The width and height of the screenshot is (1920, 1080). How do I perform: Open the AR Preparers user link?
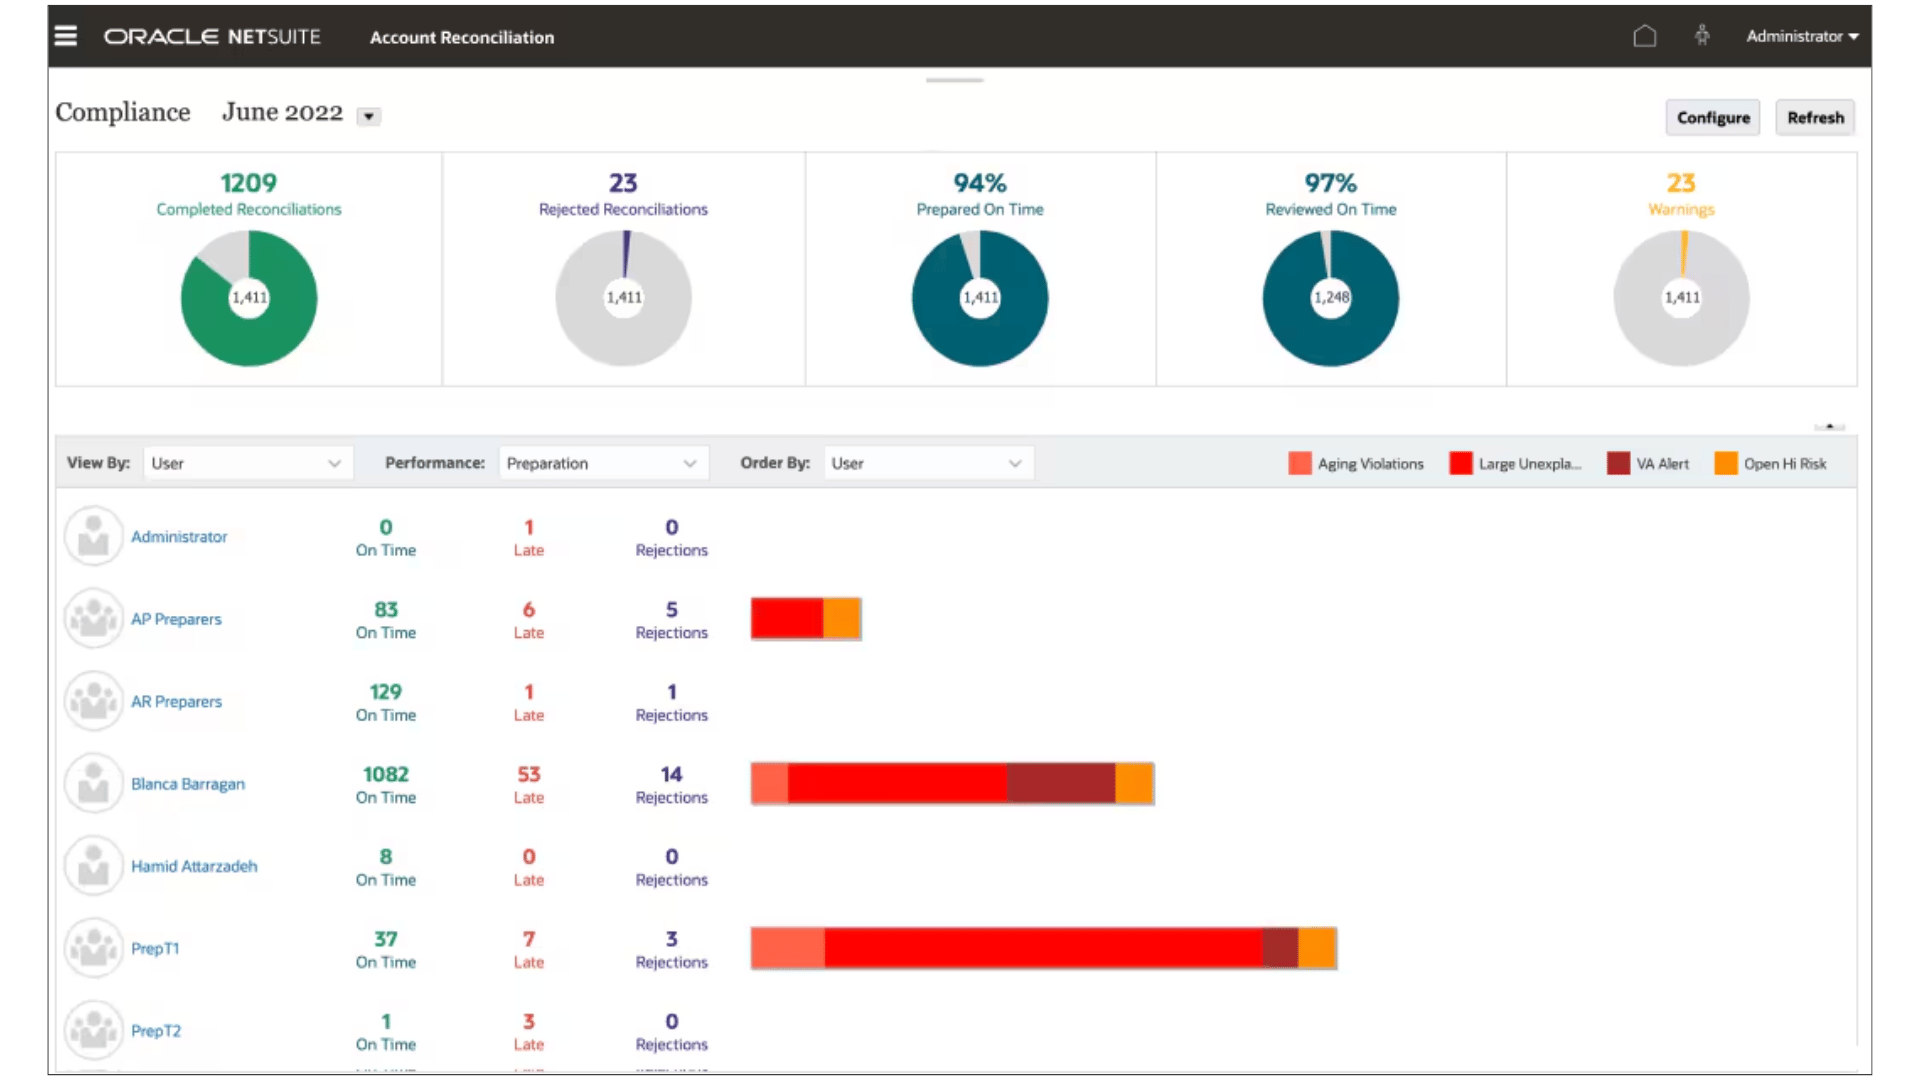coord(176,702)
